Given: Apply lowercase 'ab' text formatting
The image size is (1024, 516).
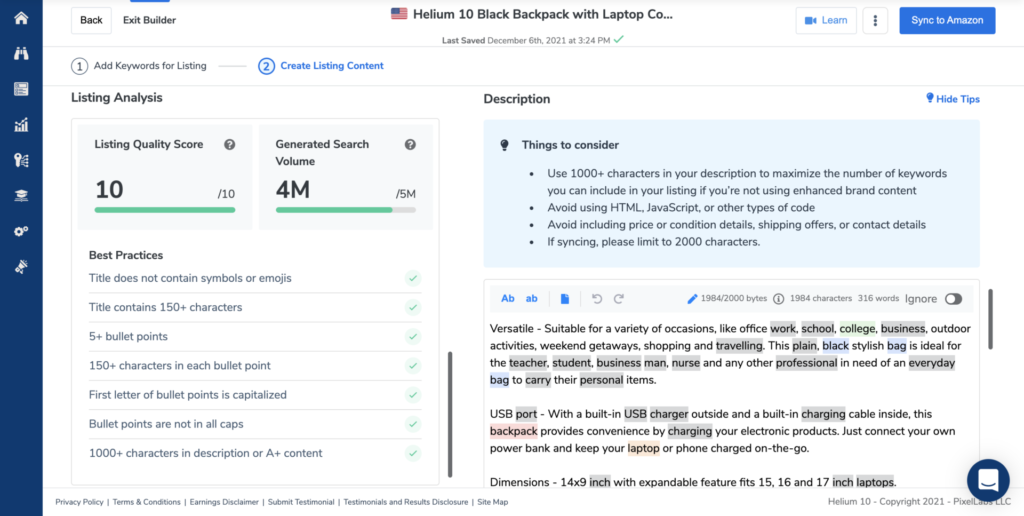Looking at the screenshot, I should [x=532, y=298].
